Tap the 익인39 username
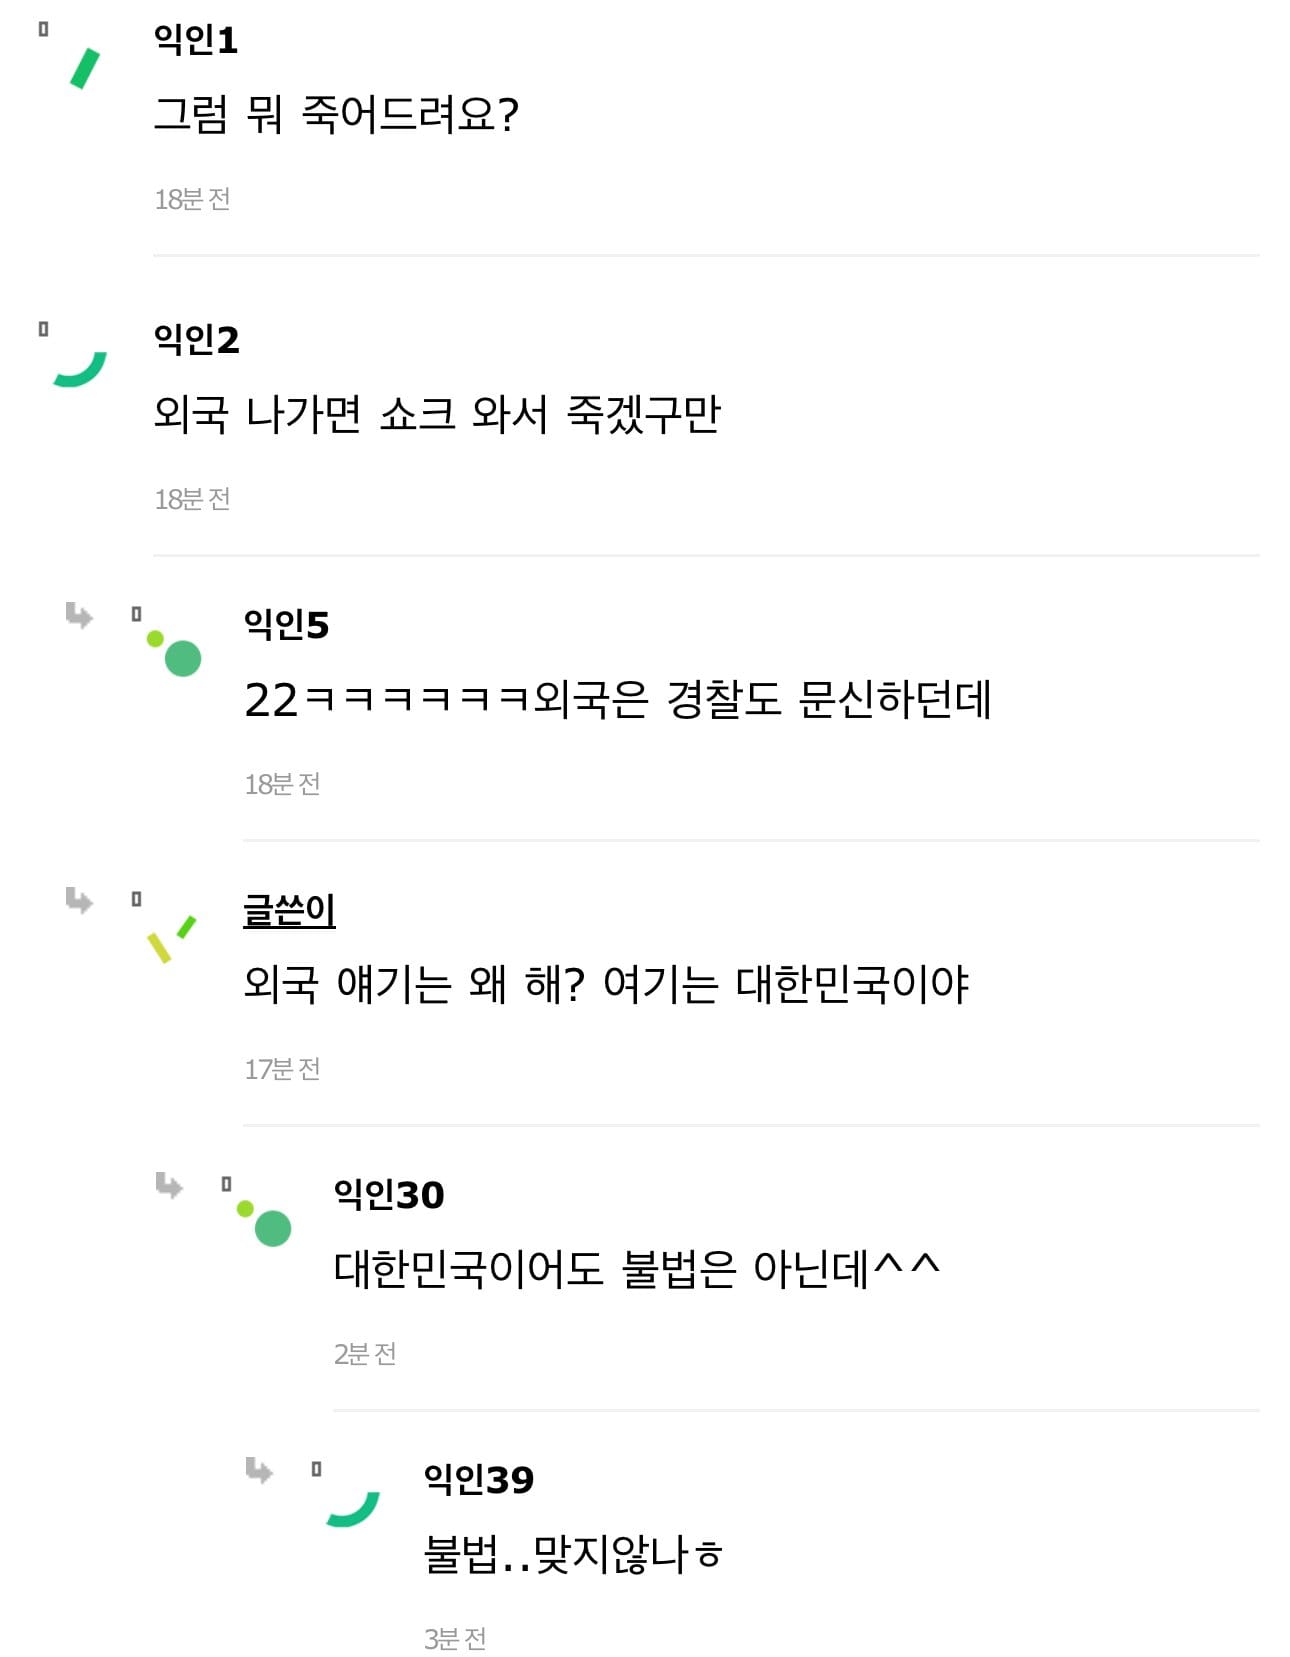The image size is (1290, 1657). [x=479, y=1480]
